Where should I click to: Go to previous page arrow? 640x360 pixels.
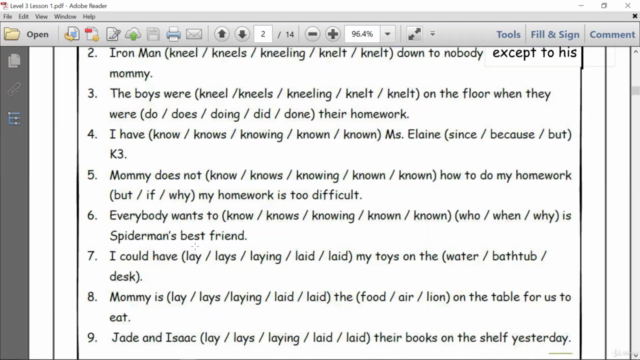pyautogui.click(x=222, y=34)
